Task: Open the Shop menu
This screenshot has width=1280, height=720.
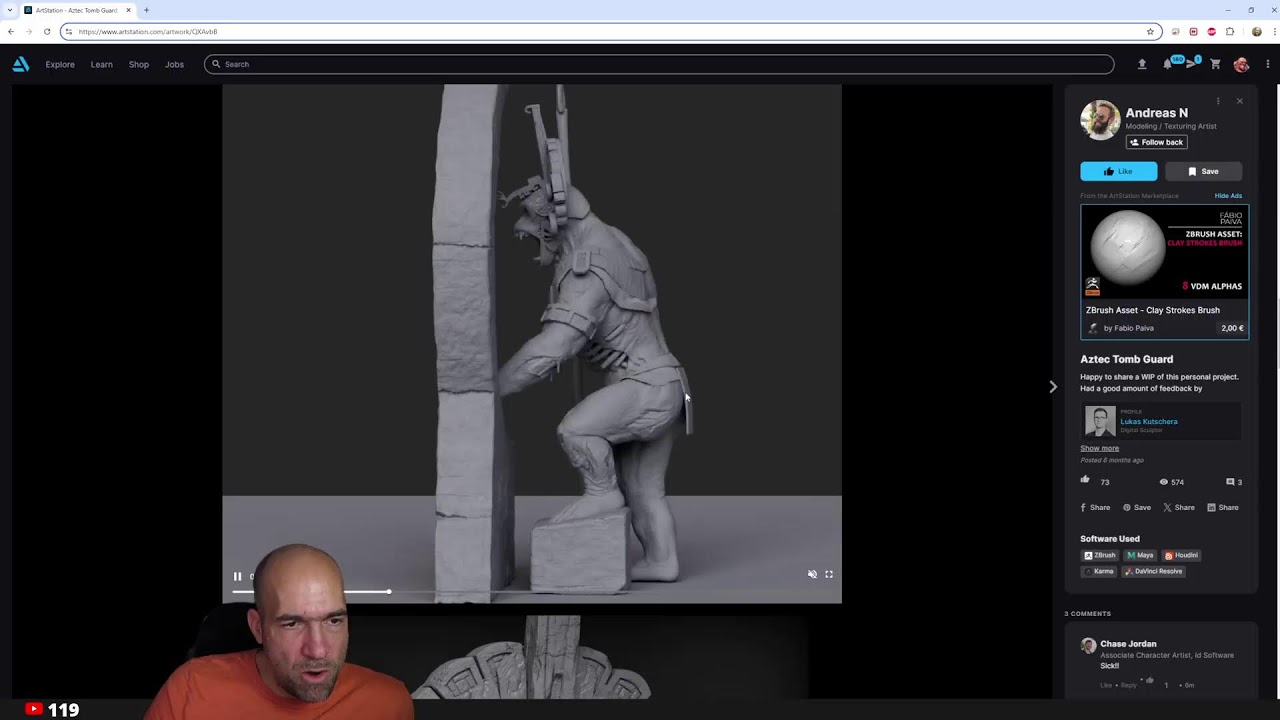Action: click(x=139, y=64)
